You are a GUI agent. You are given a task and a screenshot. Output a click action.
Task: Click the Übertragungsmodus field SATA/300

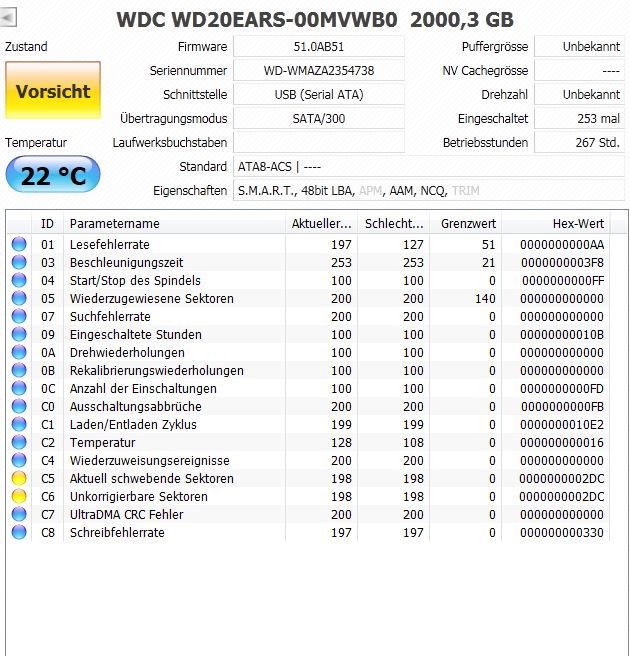coord(319,118)
